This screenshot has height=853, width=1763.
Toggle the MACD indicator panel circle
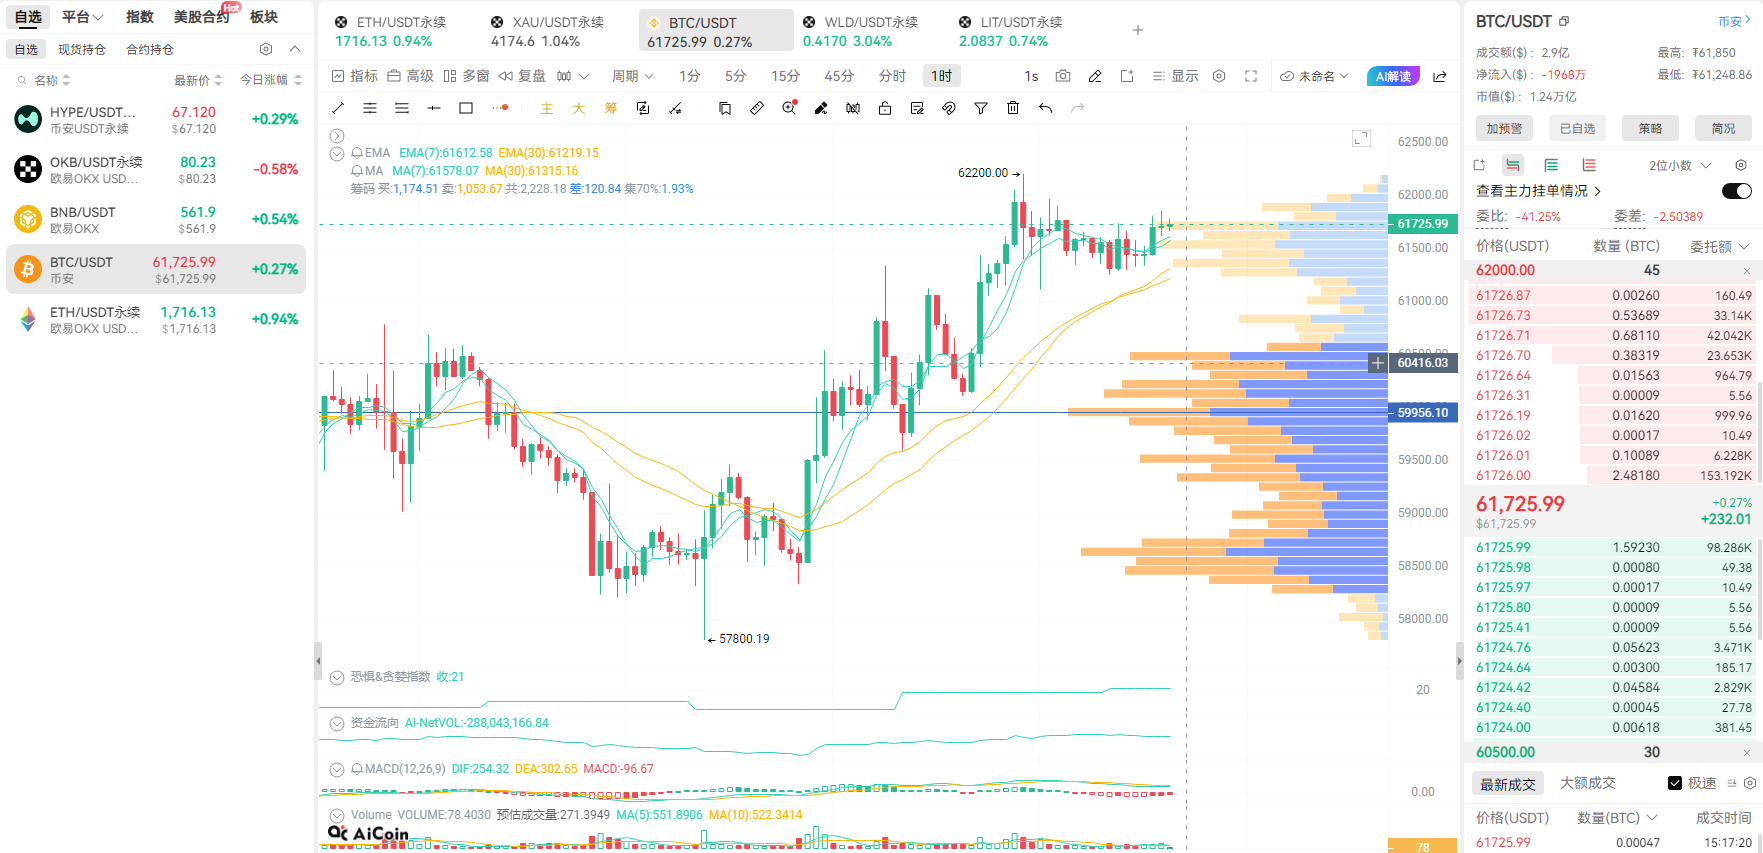tap(337, 769)
